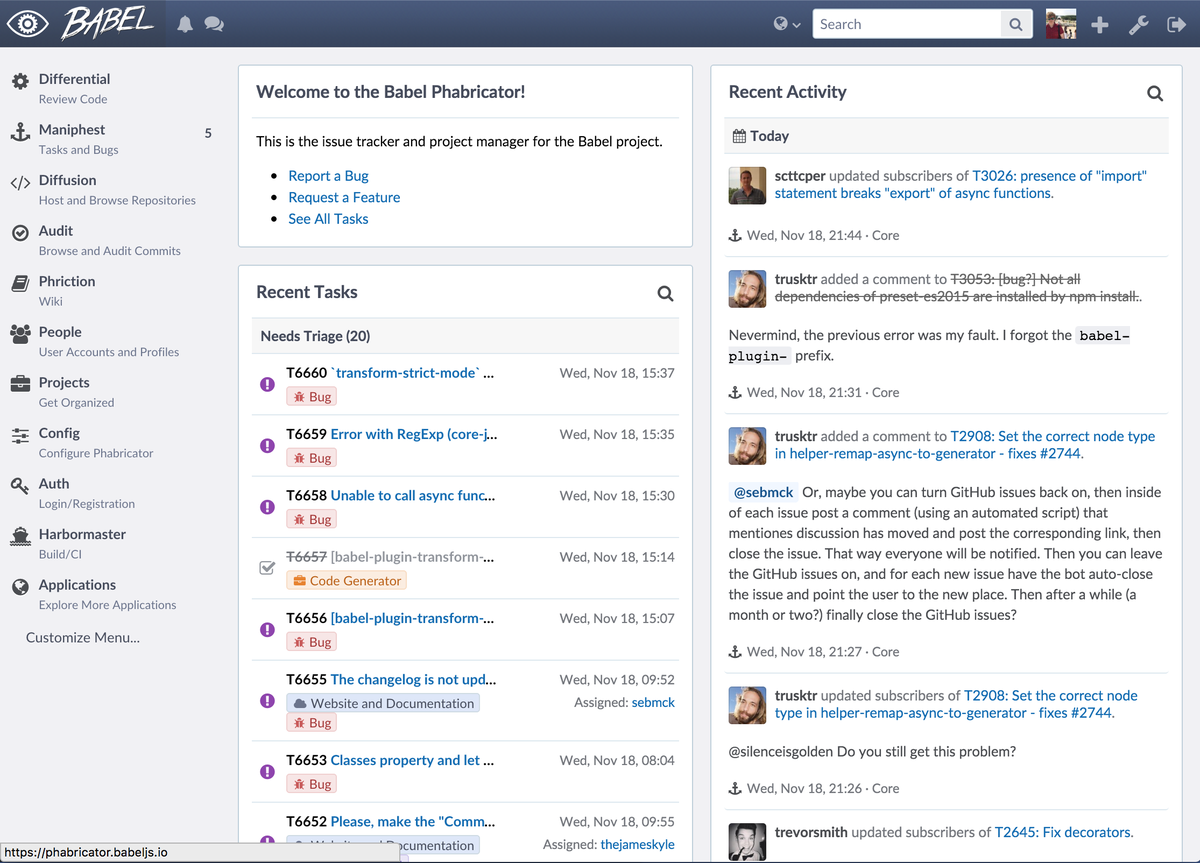Viewport: 1200px width, 863px height.
Task: Click the Code Generator tag
Action: click(347, 581)
